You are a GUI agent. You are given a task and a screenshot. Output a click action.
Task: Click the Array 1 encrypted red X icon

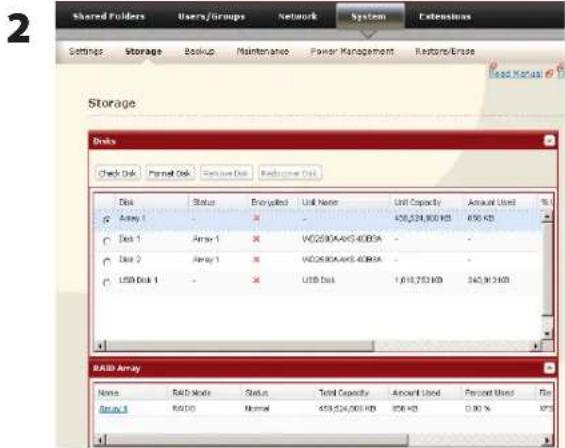click(256, 218)
